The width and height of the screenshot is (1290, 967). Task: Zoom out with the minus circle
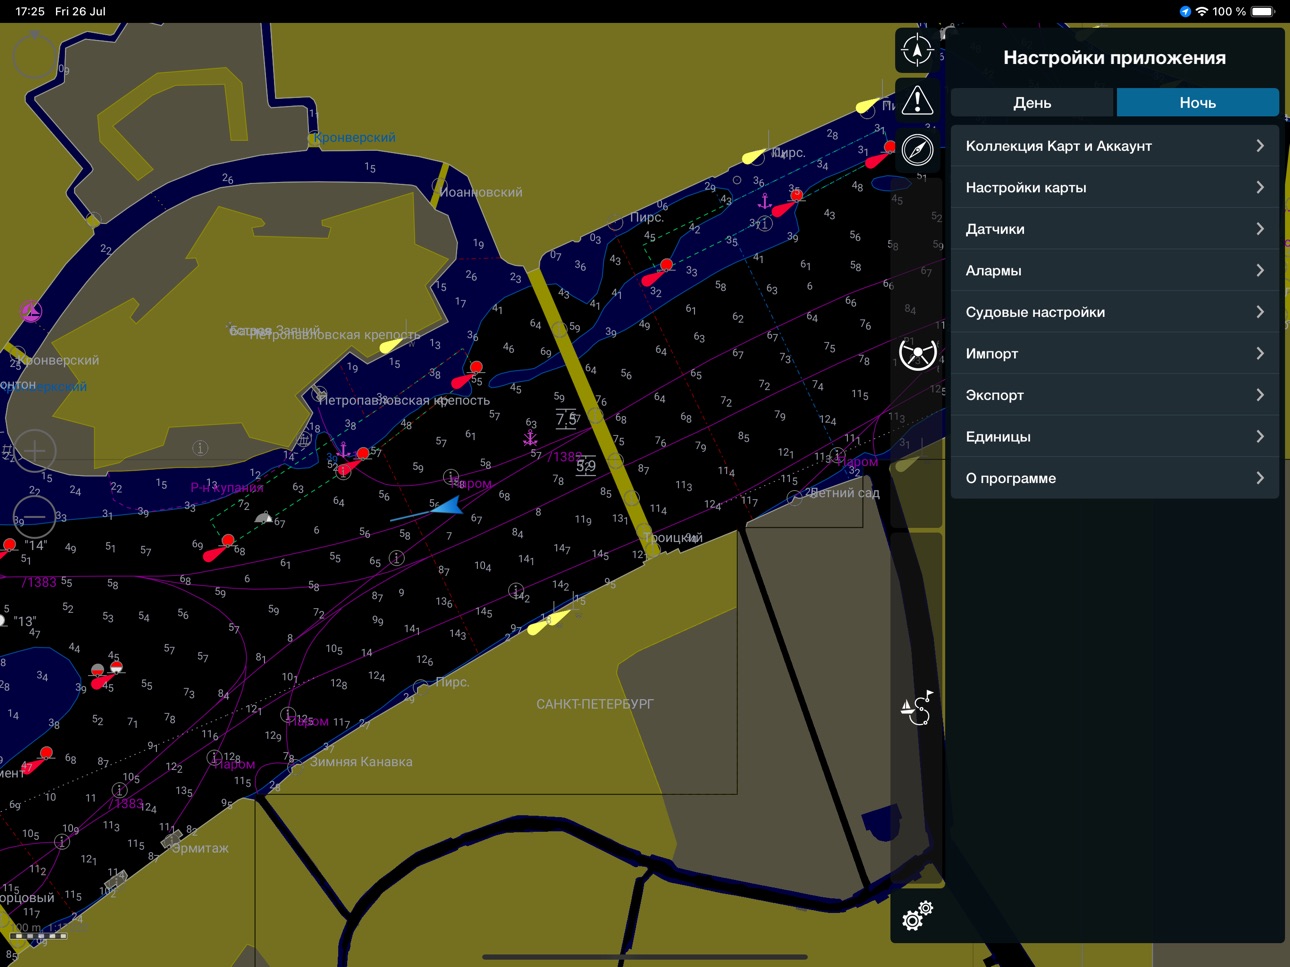coord(35,516)
